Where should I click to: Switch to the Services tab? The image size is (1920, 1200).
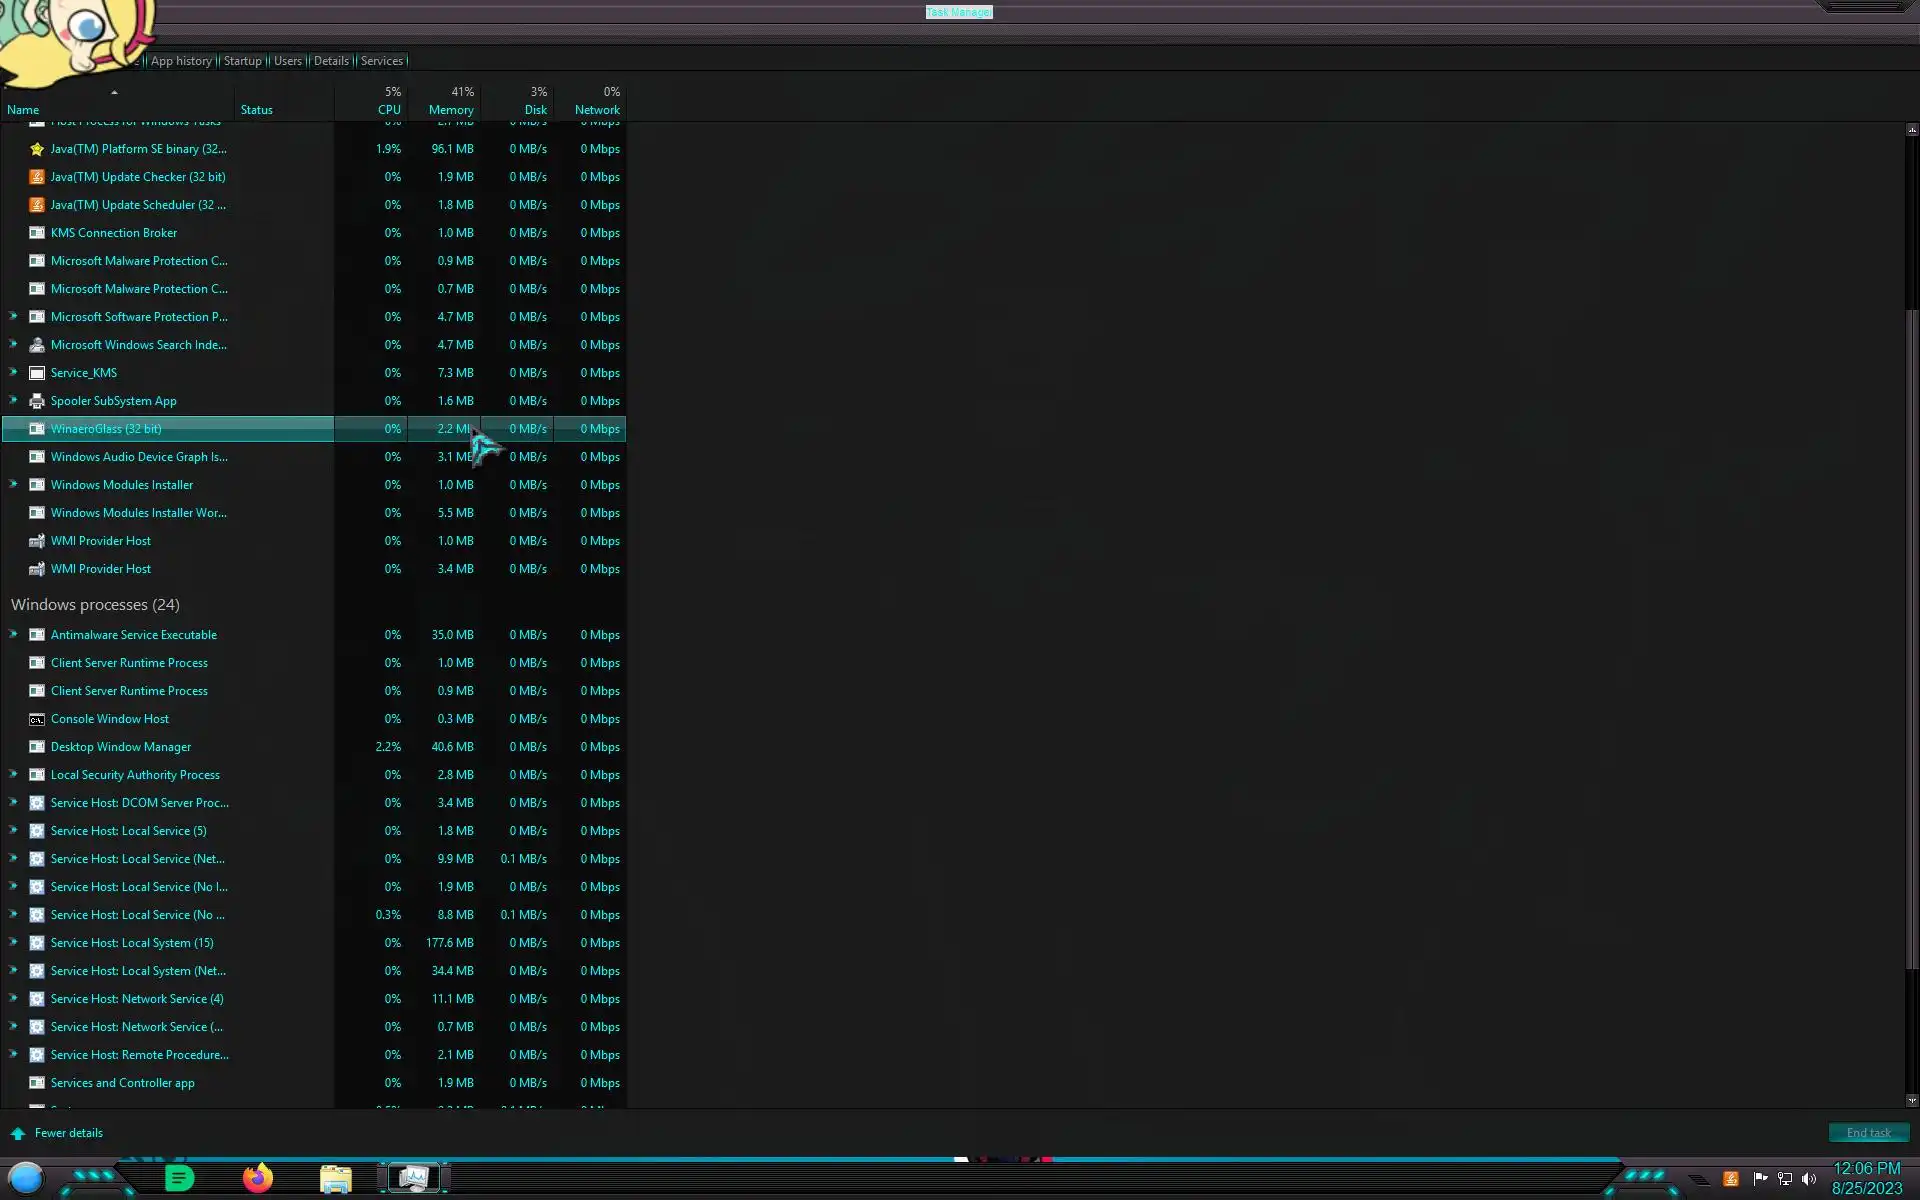[381, 61]
